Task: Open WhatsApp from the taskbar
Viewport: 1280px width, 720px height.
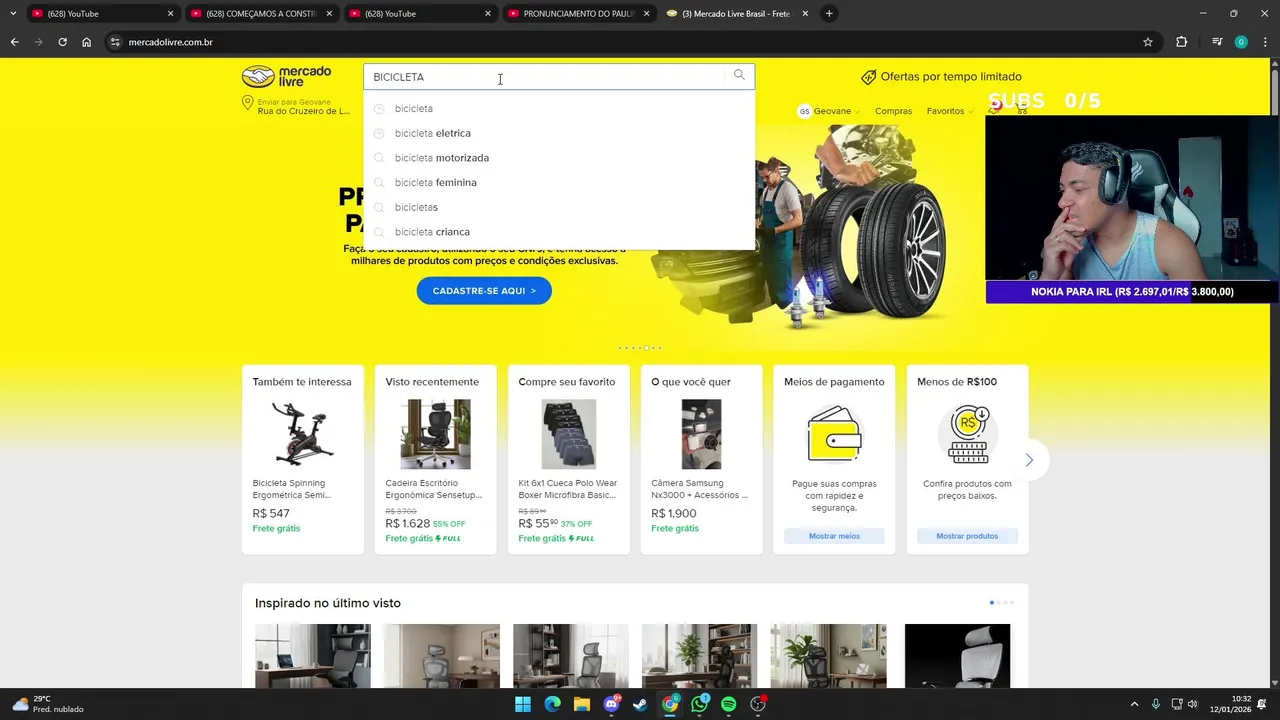Action: click(699, 704)
